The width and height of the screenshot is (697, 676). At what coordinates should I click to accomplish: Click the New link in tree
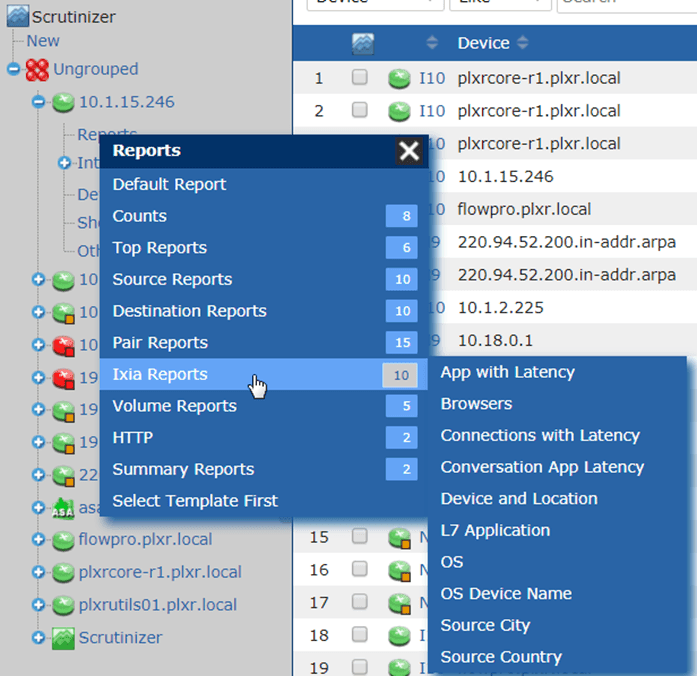click(43, 41)
